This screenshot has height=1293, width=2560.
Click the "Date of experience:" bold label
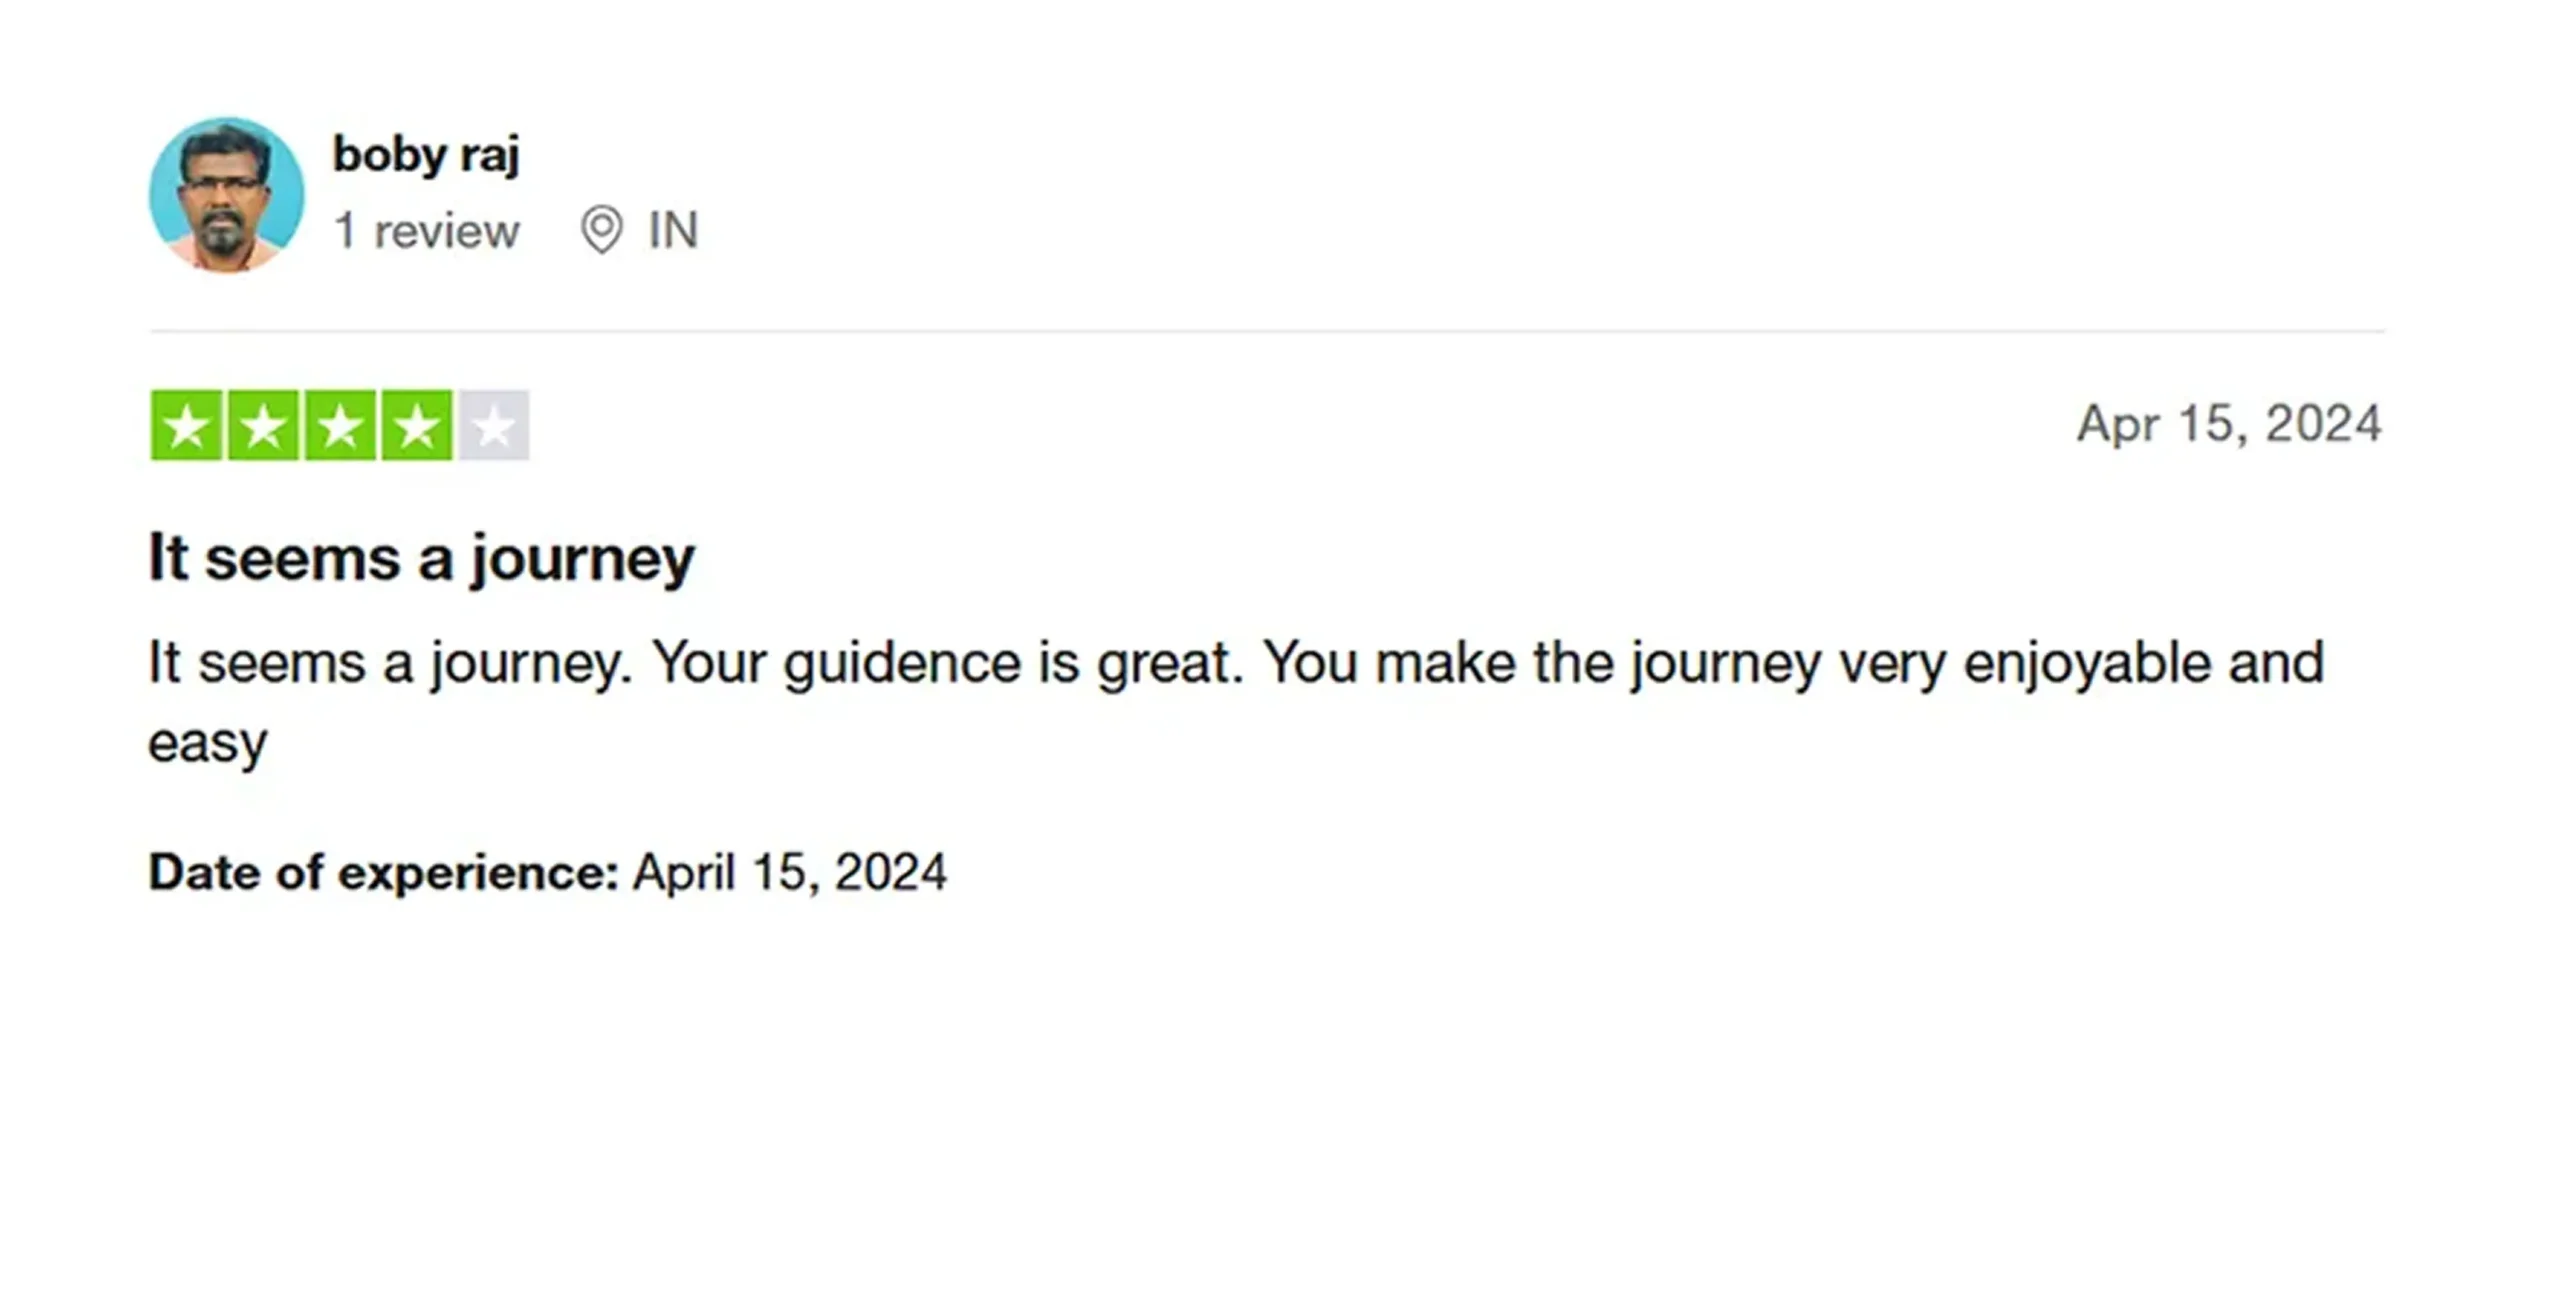click(x=383, y=872)
